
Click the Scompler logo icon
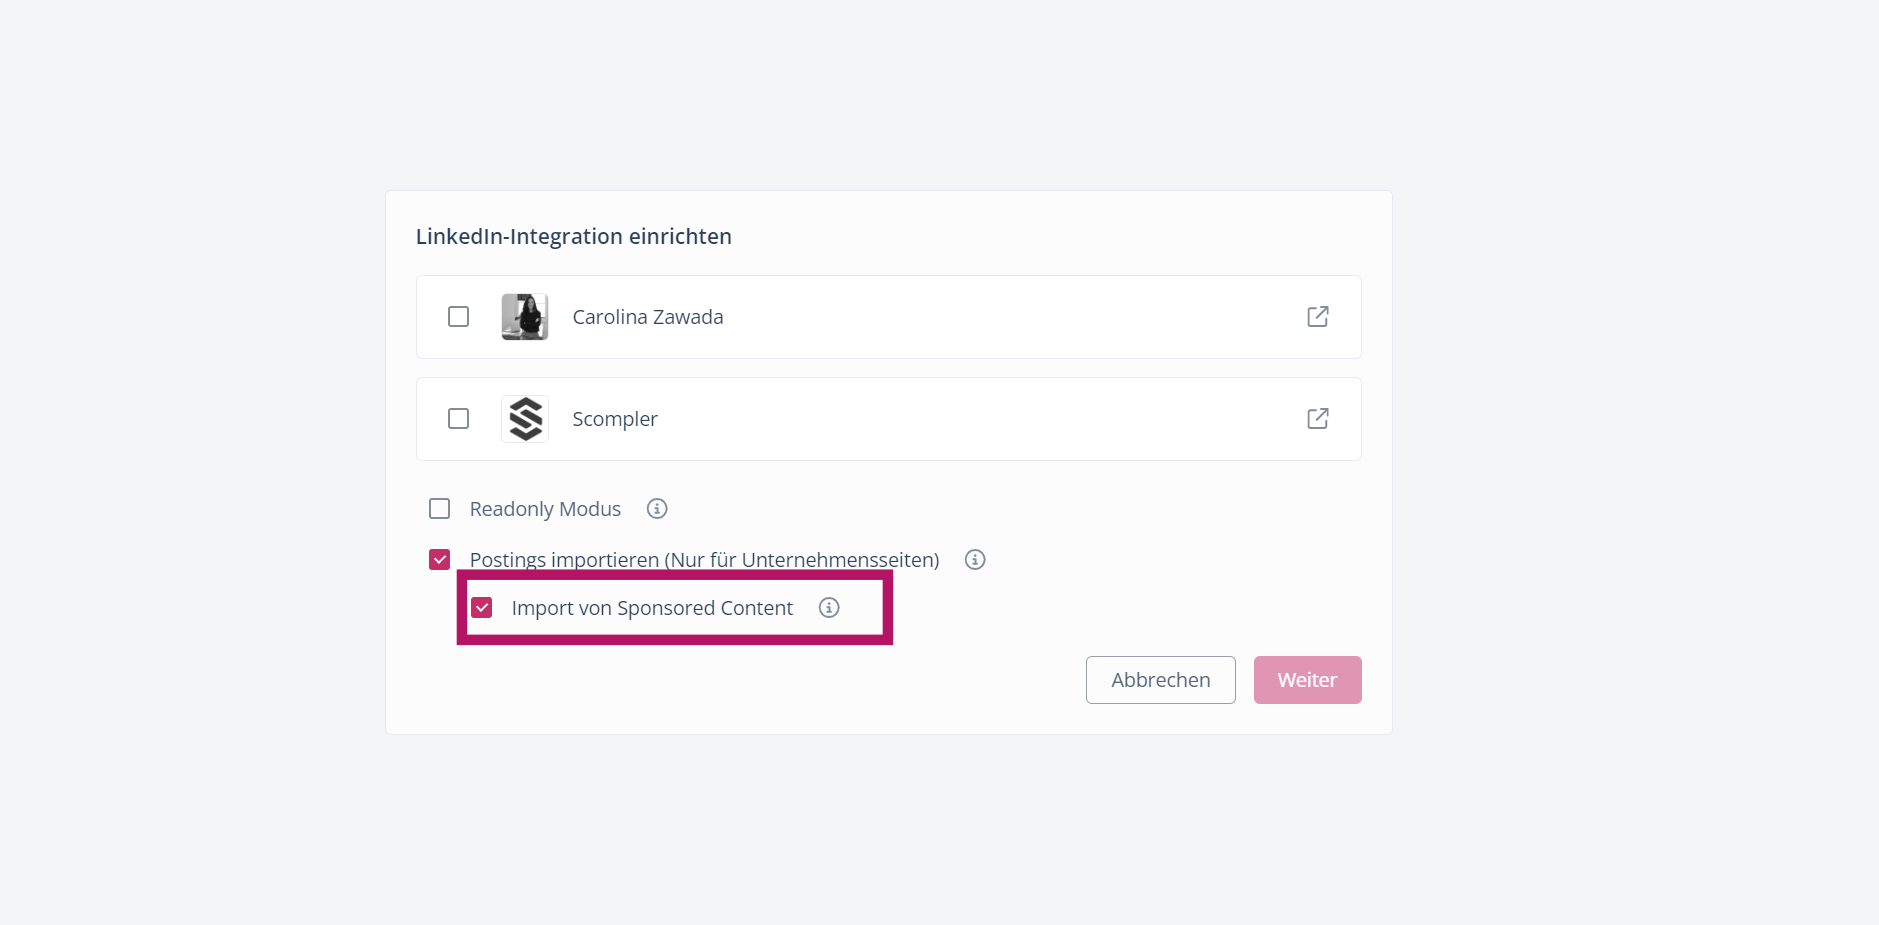click(x=525, y=419)
